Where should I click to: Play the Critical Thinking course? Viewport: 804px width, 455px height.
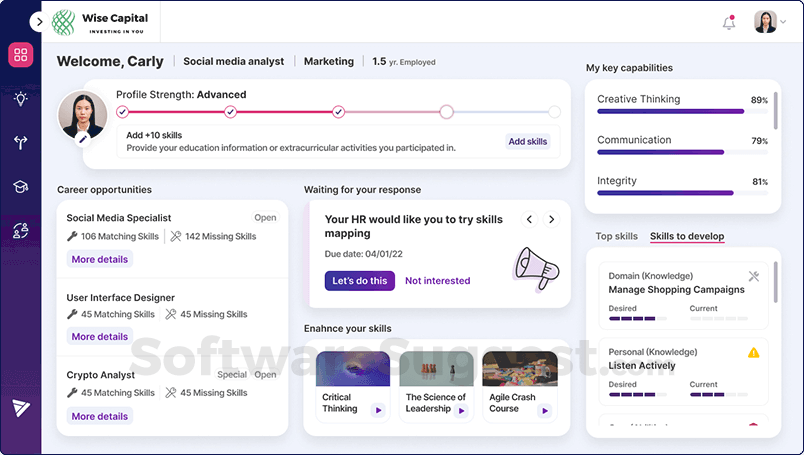(x=378, y=410)
